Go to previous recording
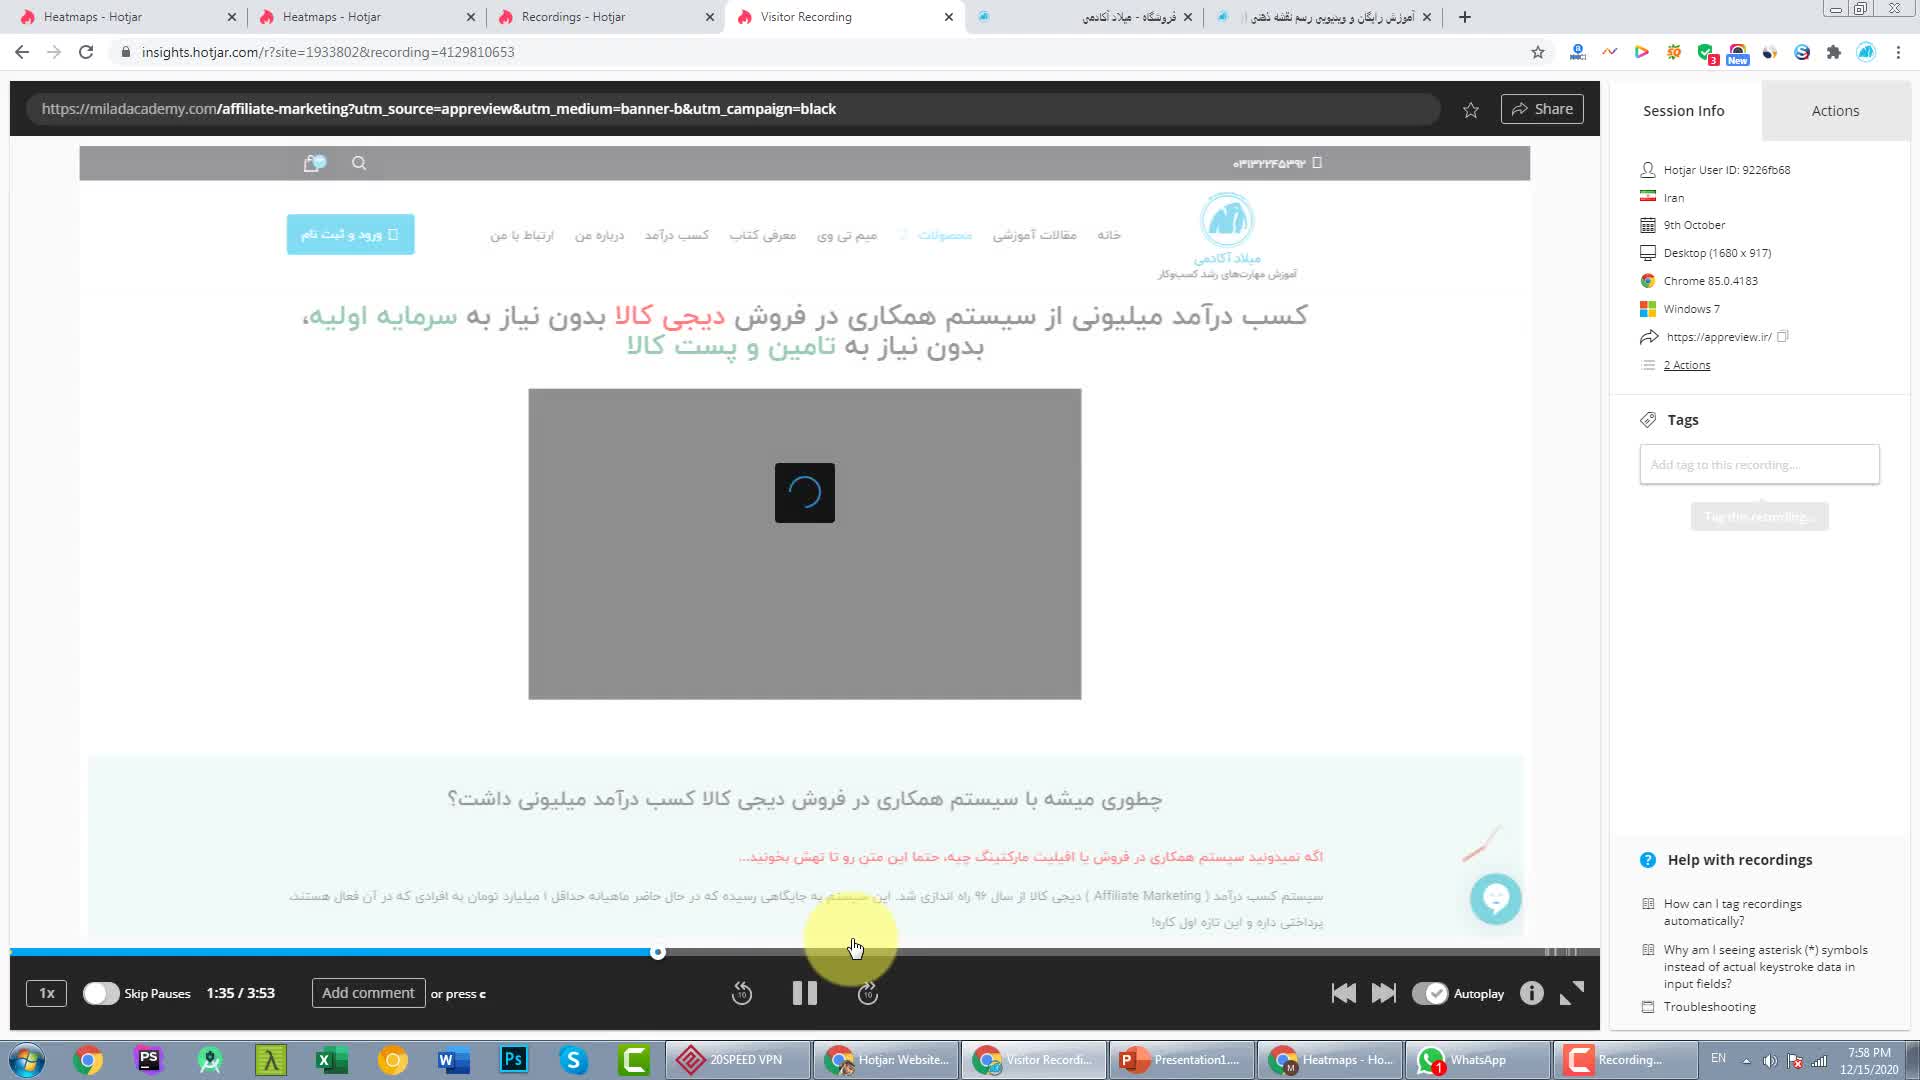1920x1080 pixels. click(1343, 993)
